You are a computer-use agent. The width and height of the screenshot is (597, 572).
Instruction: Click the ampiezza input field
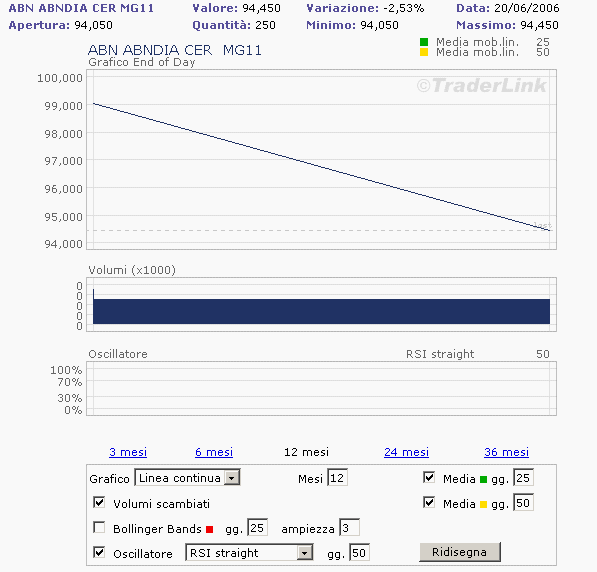(x=349, y=528)
